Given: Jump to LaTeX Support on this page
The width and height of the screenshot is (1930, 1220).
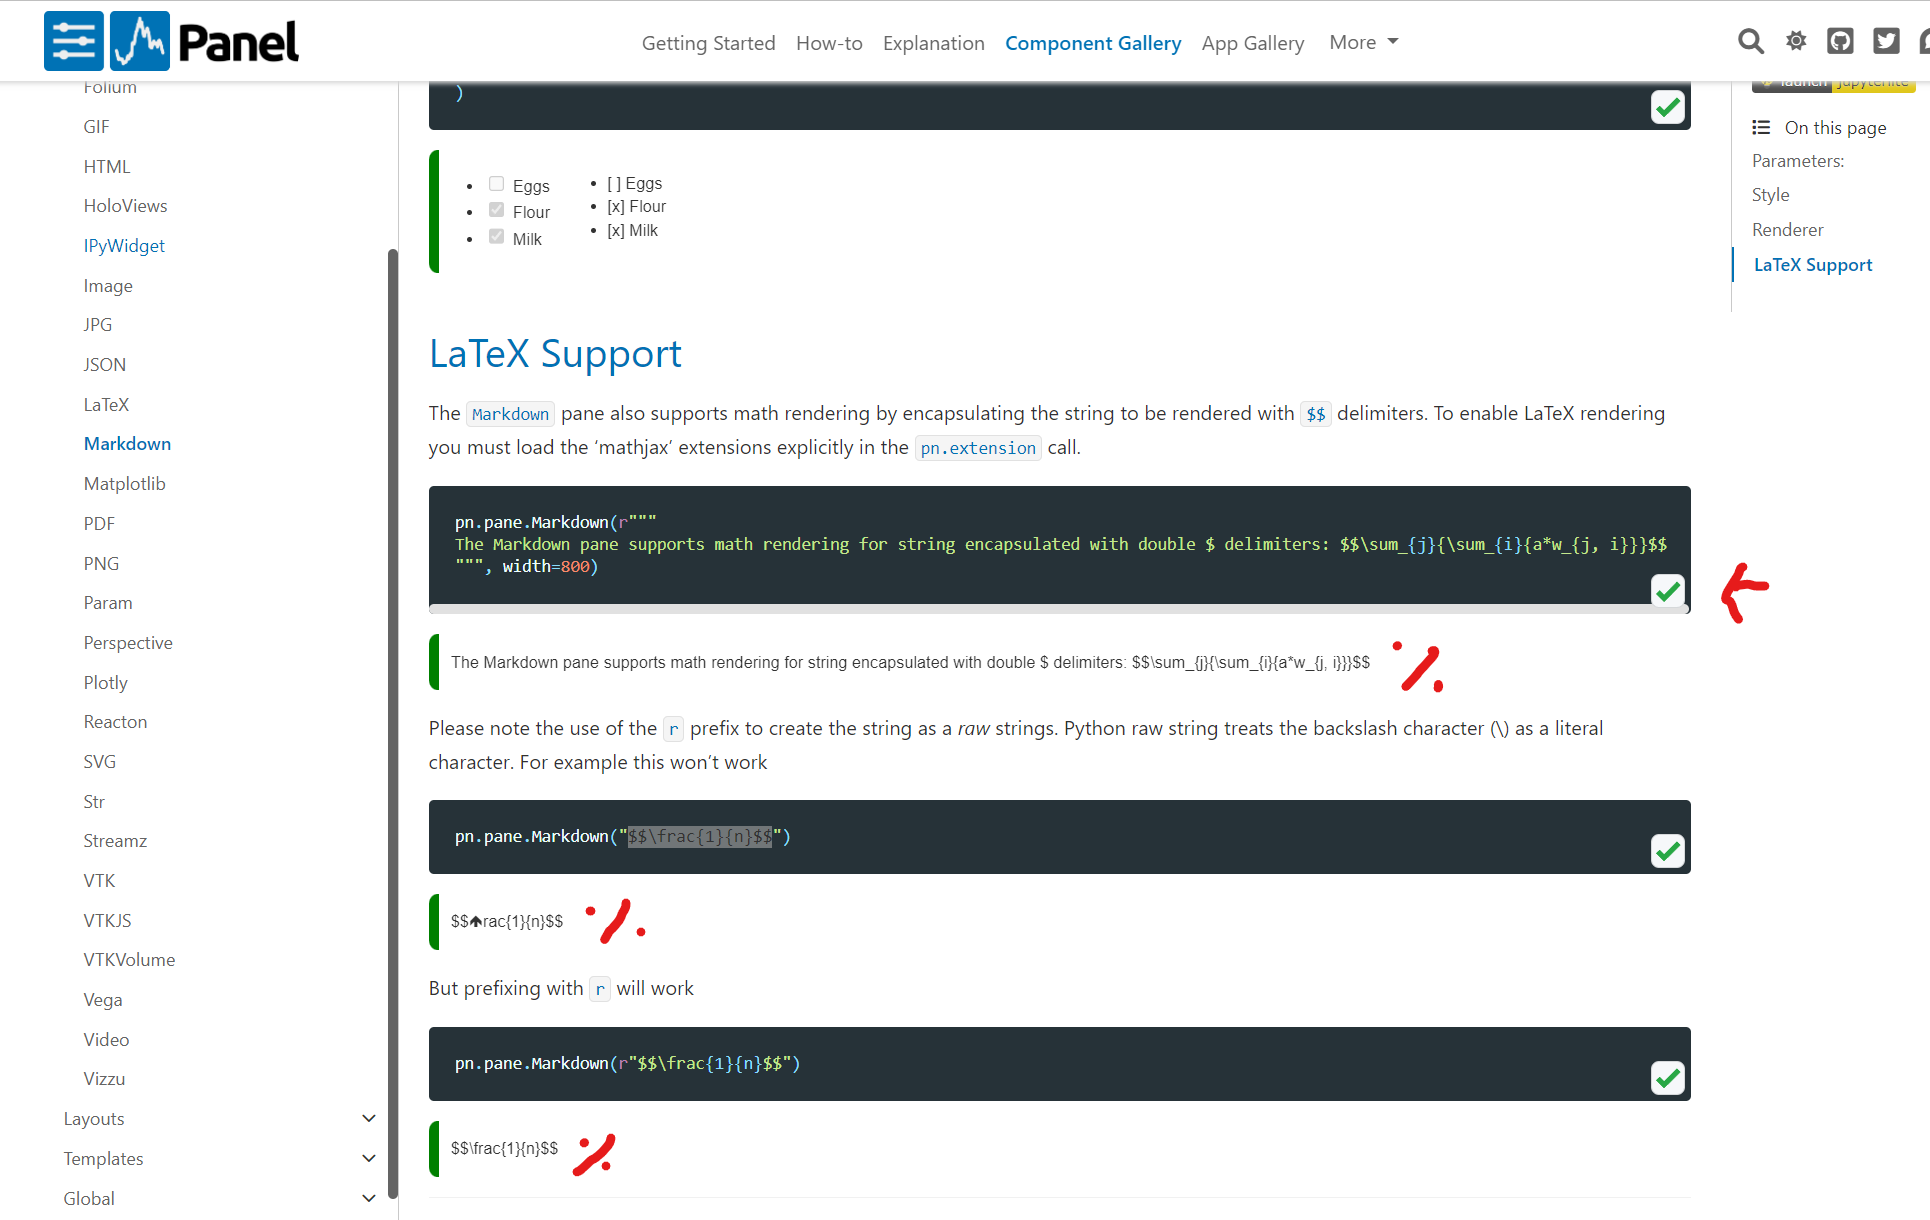Looking at the screenshot, I should [x=1812, y=264].
